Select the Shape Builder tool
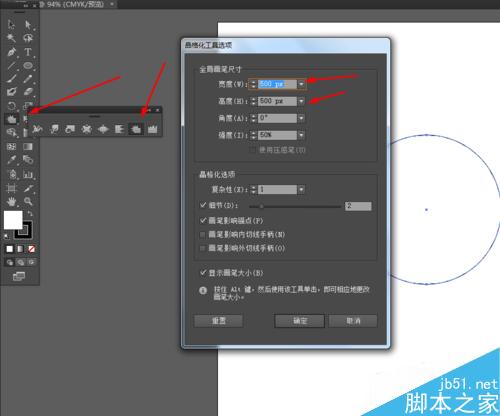Image resolution: width=500 pixels, height=416 pixels. [11, 132]
